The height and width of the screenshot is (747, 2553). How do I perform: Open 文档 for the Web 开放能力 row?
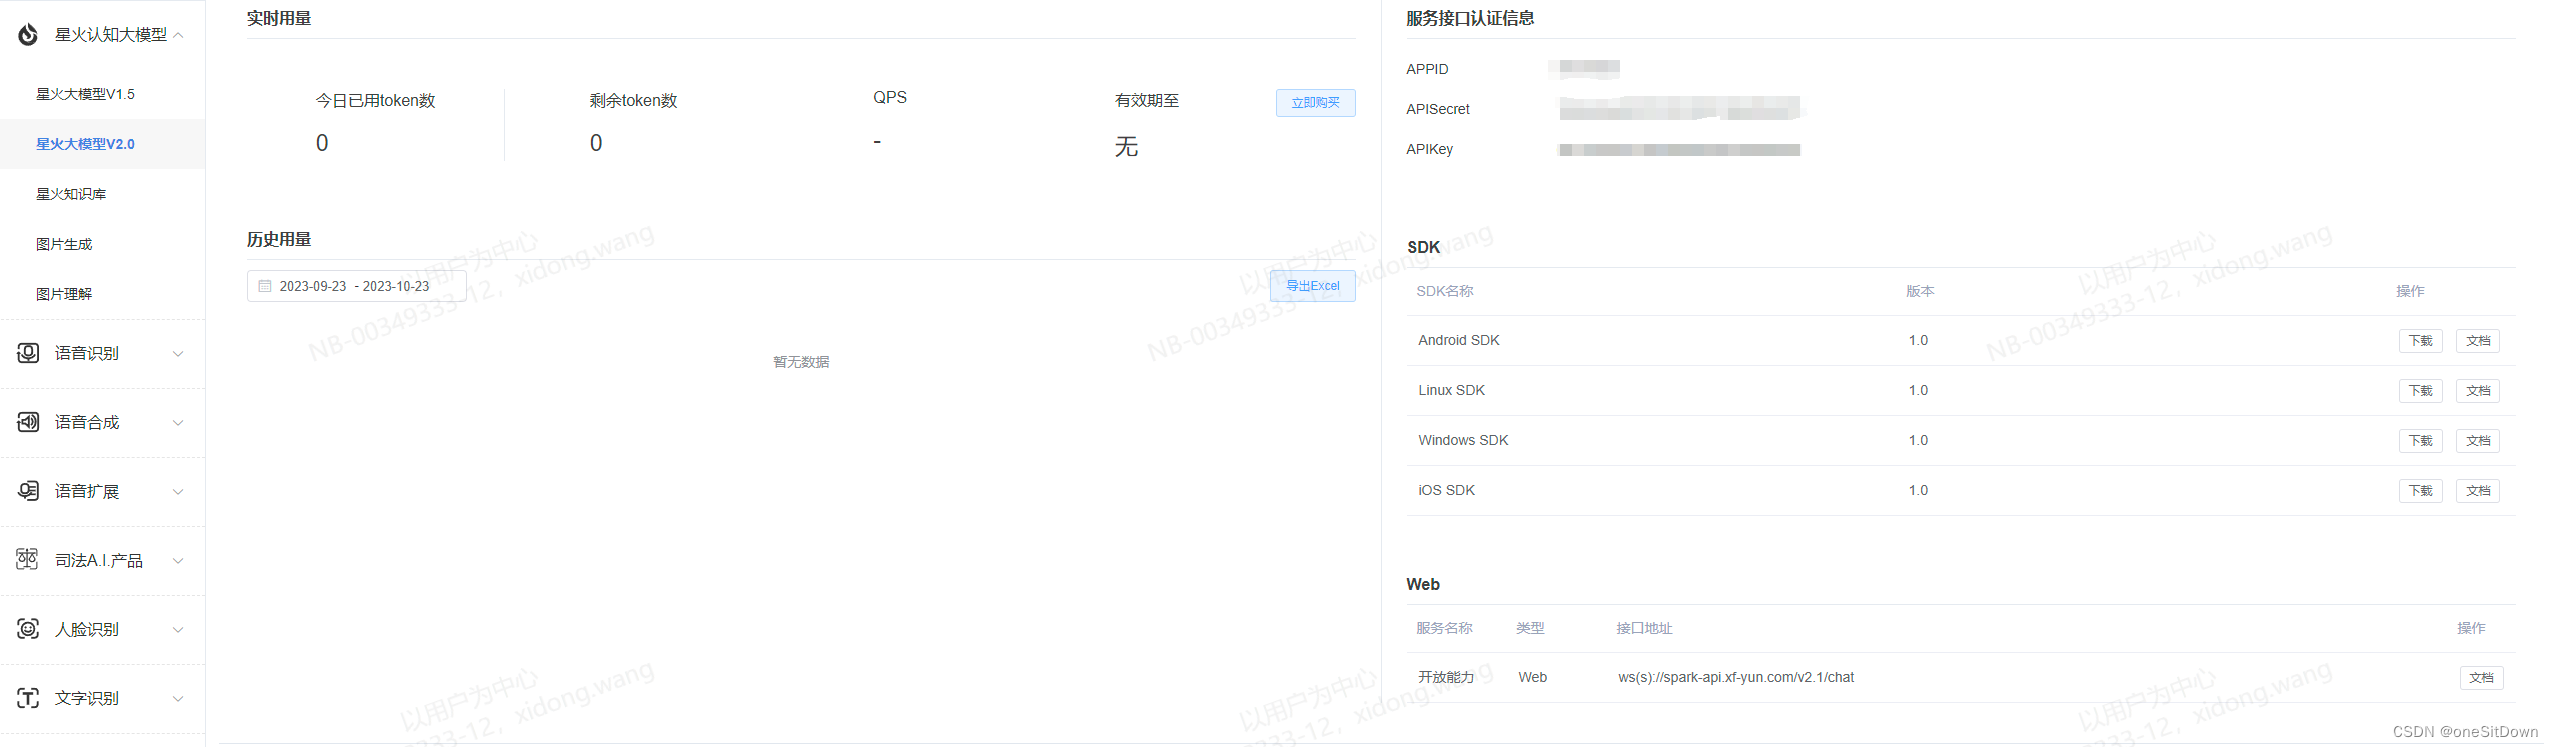coord(2481,678)
